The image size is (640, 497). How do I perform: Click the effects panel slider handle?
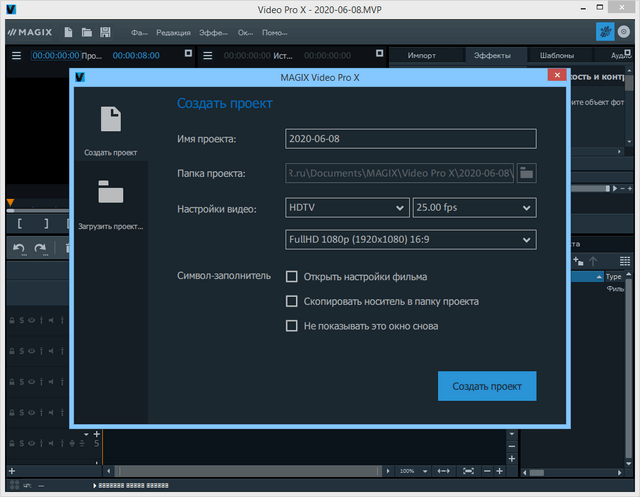coord(608,189)
